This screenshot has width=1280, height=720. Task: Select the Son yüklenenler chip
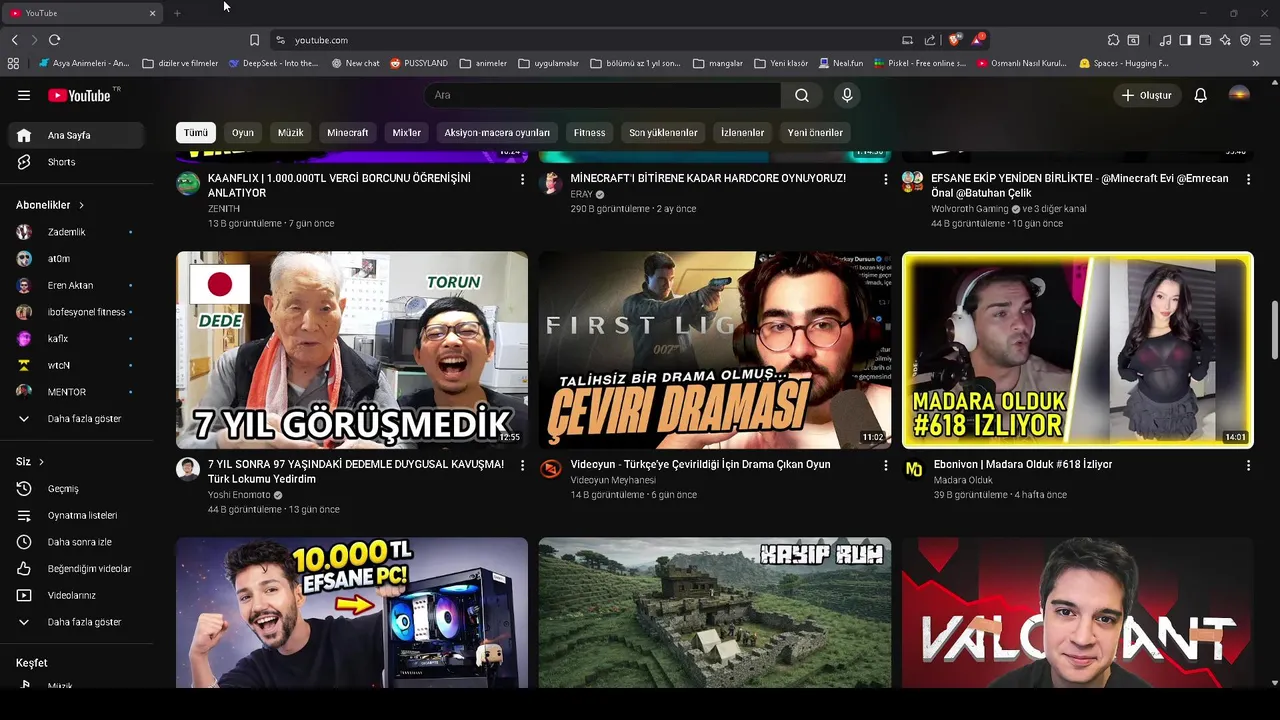tap(663, 132)
